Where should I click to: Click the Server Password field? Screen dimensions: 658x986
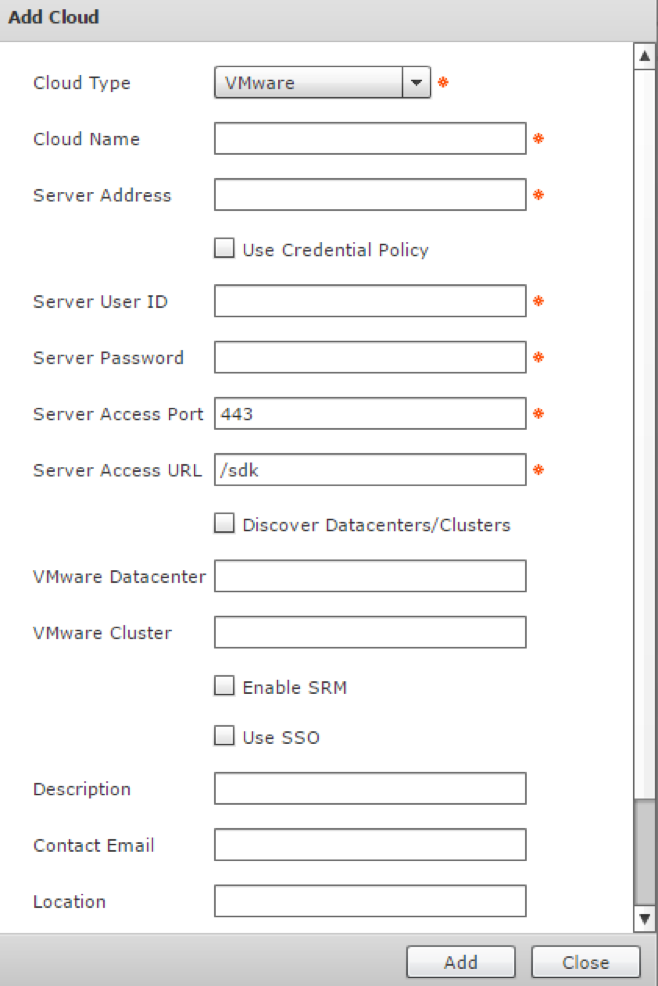(x=369, y=357)
